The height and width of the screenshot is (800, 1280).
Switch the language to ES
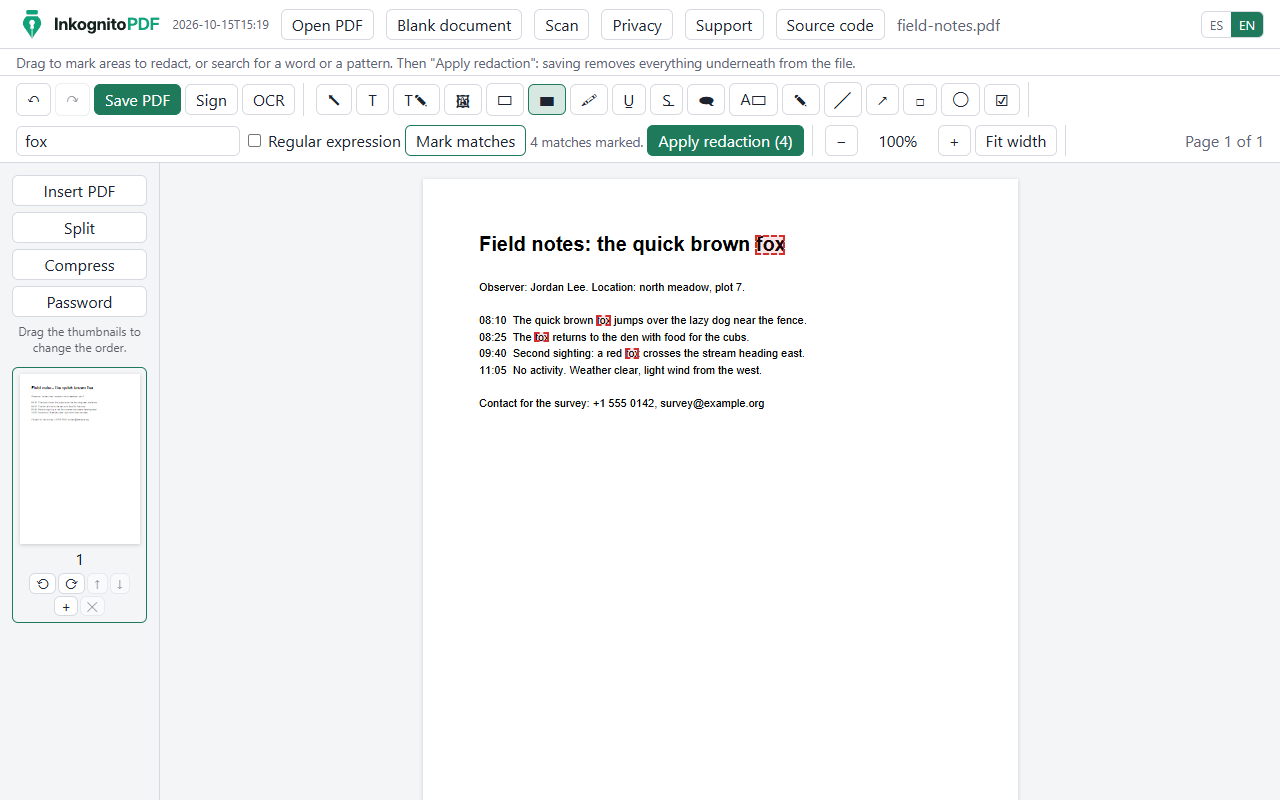[1216, 25]
